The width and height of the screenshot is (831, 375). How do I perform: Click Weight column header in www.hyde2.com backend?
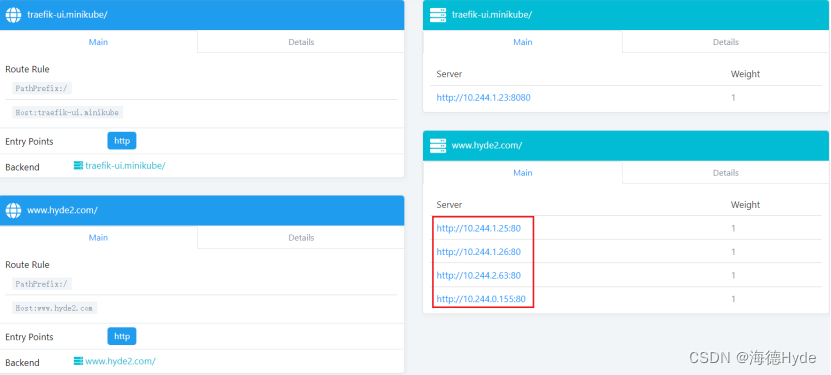click(x=745, y=205)
